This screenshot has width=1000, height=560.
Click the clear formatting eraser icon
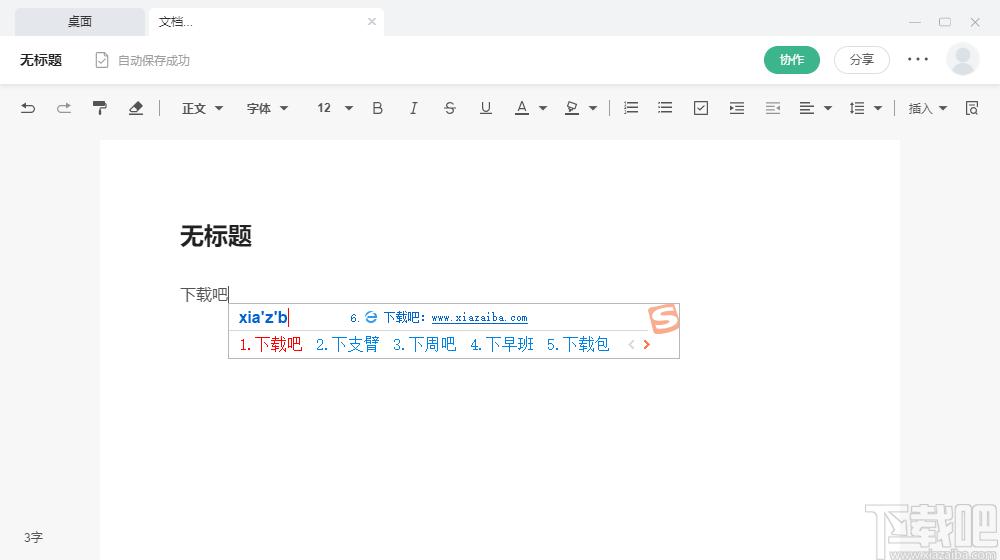click(135, 108)
